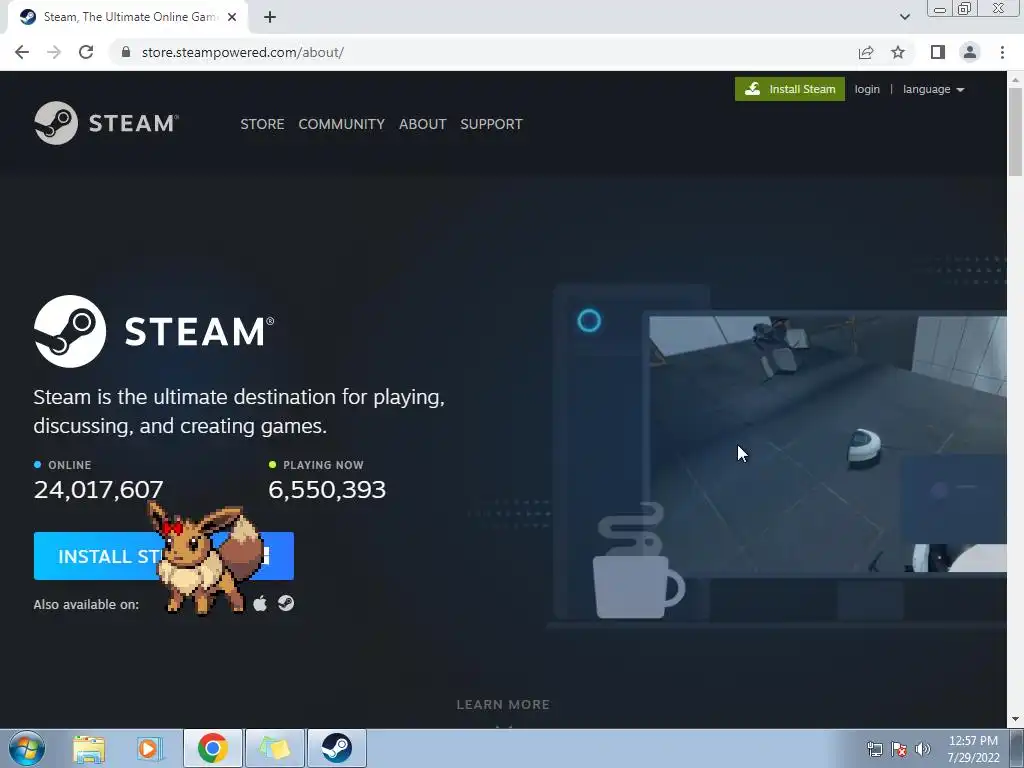Viewport: 1024px width, 768px height.
Task: Click the vertical scrollbar thumb
Action: tap(1015, 131)
